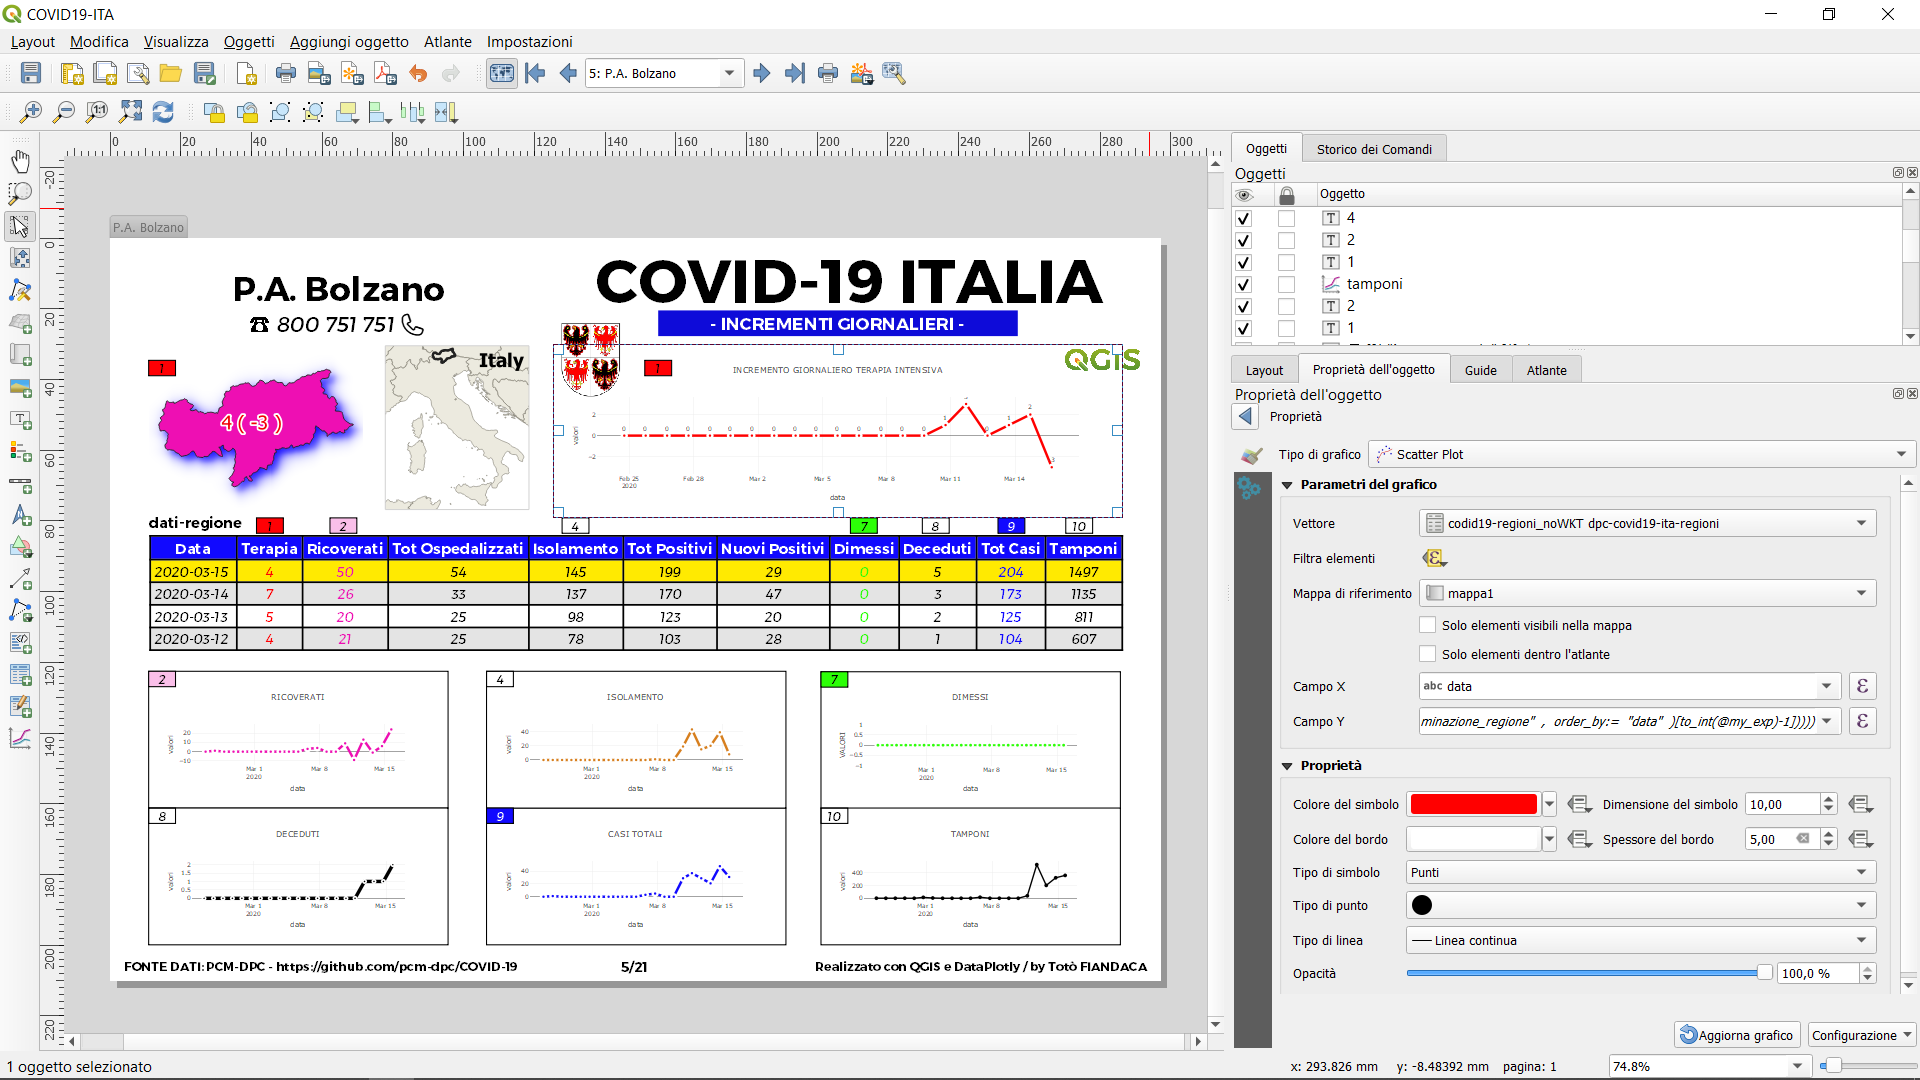
Task: Click the Save Project toolbar icon
Action: [31, 73]
